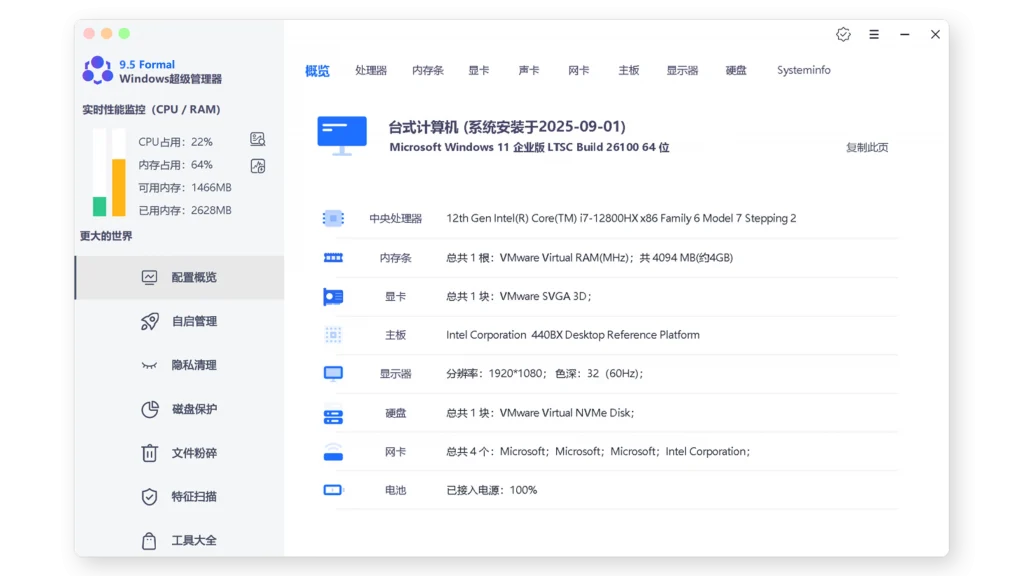1024x576 pixels.
Task: Click the 磁盘保护 pie chart icon
Action: point(150,409)
